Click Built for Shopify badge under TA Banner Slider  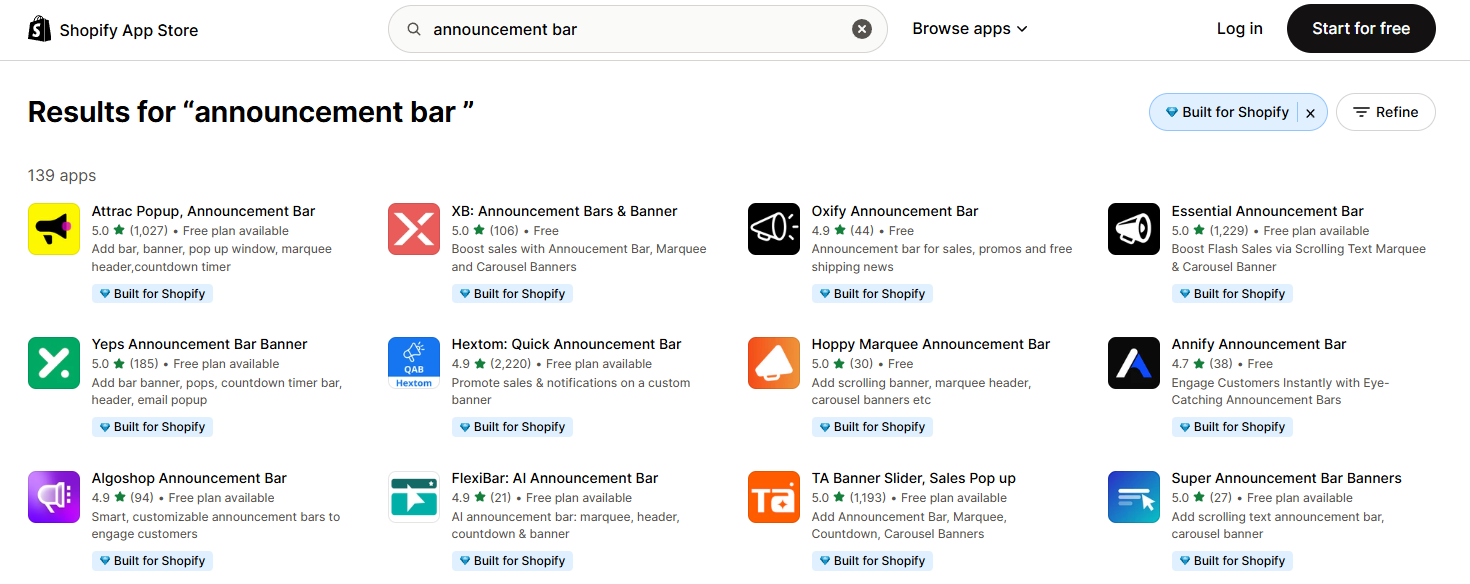(x=872, y=561)
